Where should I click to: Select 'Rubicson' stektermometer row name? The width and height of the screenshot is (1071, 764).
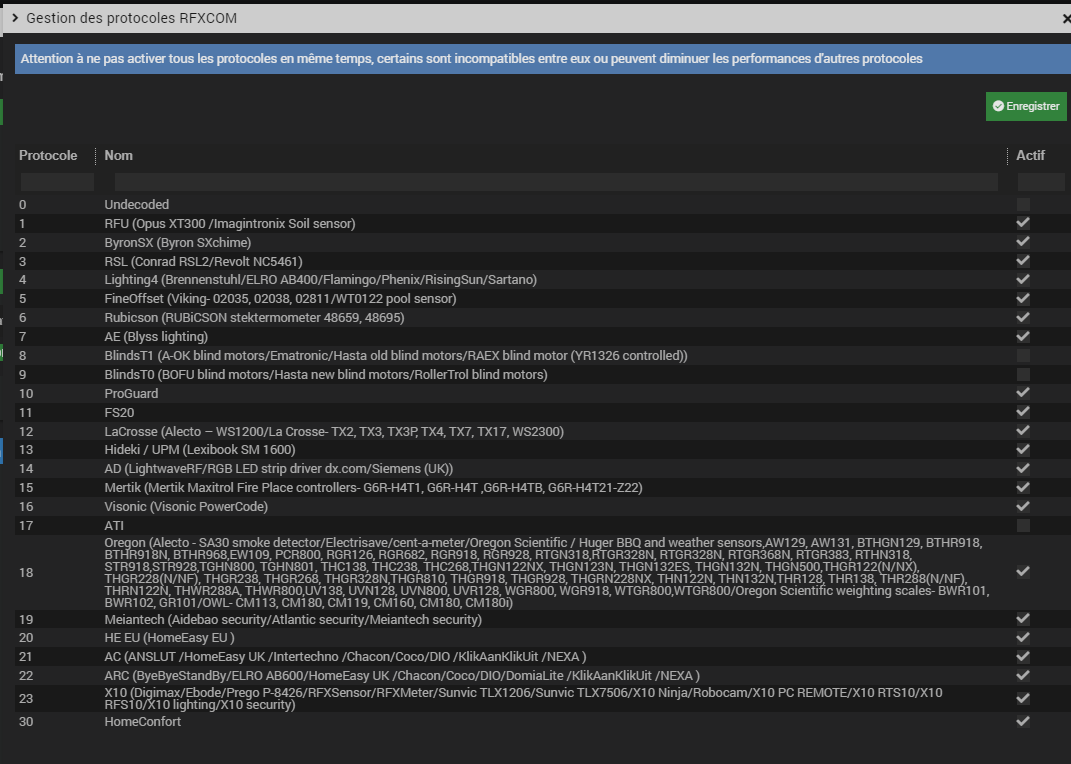[254, 317]
